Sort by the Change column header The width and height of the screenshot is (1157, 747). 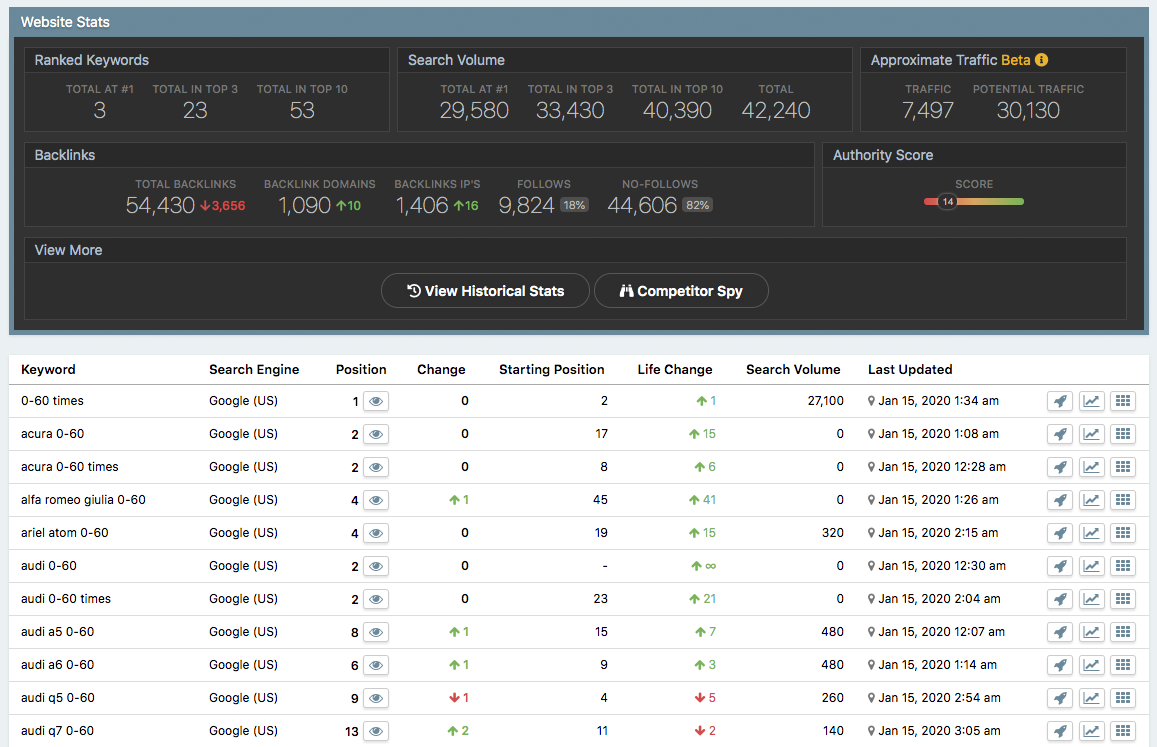click(441, 369)
